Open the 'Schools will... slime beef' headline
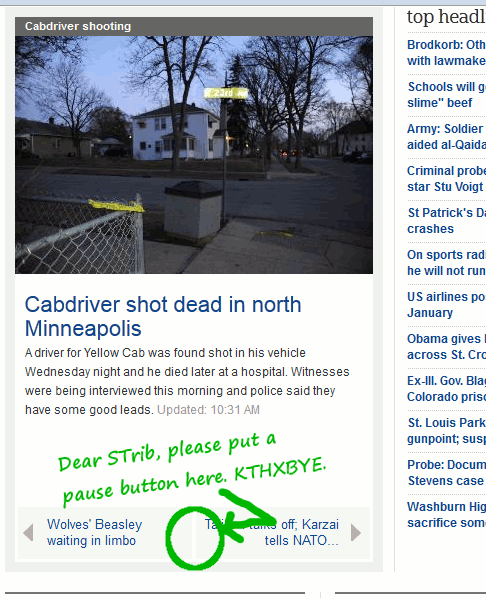Image resolution: width=486 pixels, height=598 pixels. [x=446, y=95]
